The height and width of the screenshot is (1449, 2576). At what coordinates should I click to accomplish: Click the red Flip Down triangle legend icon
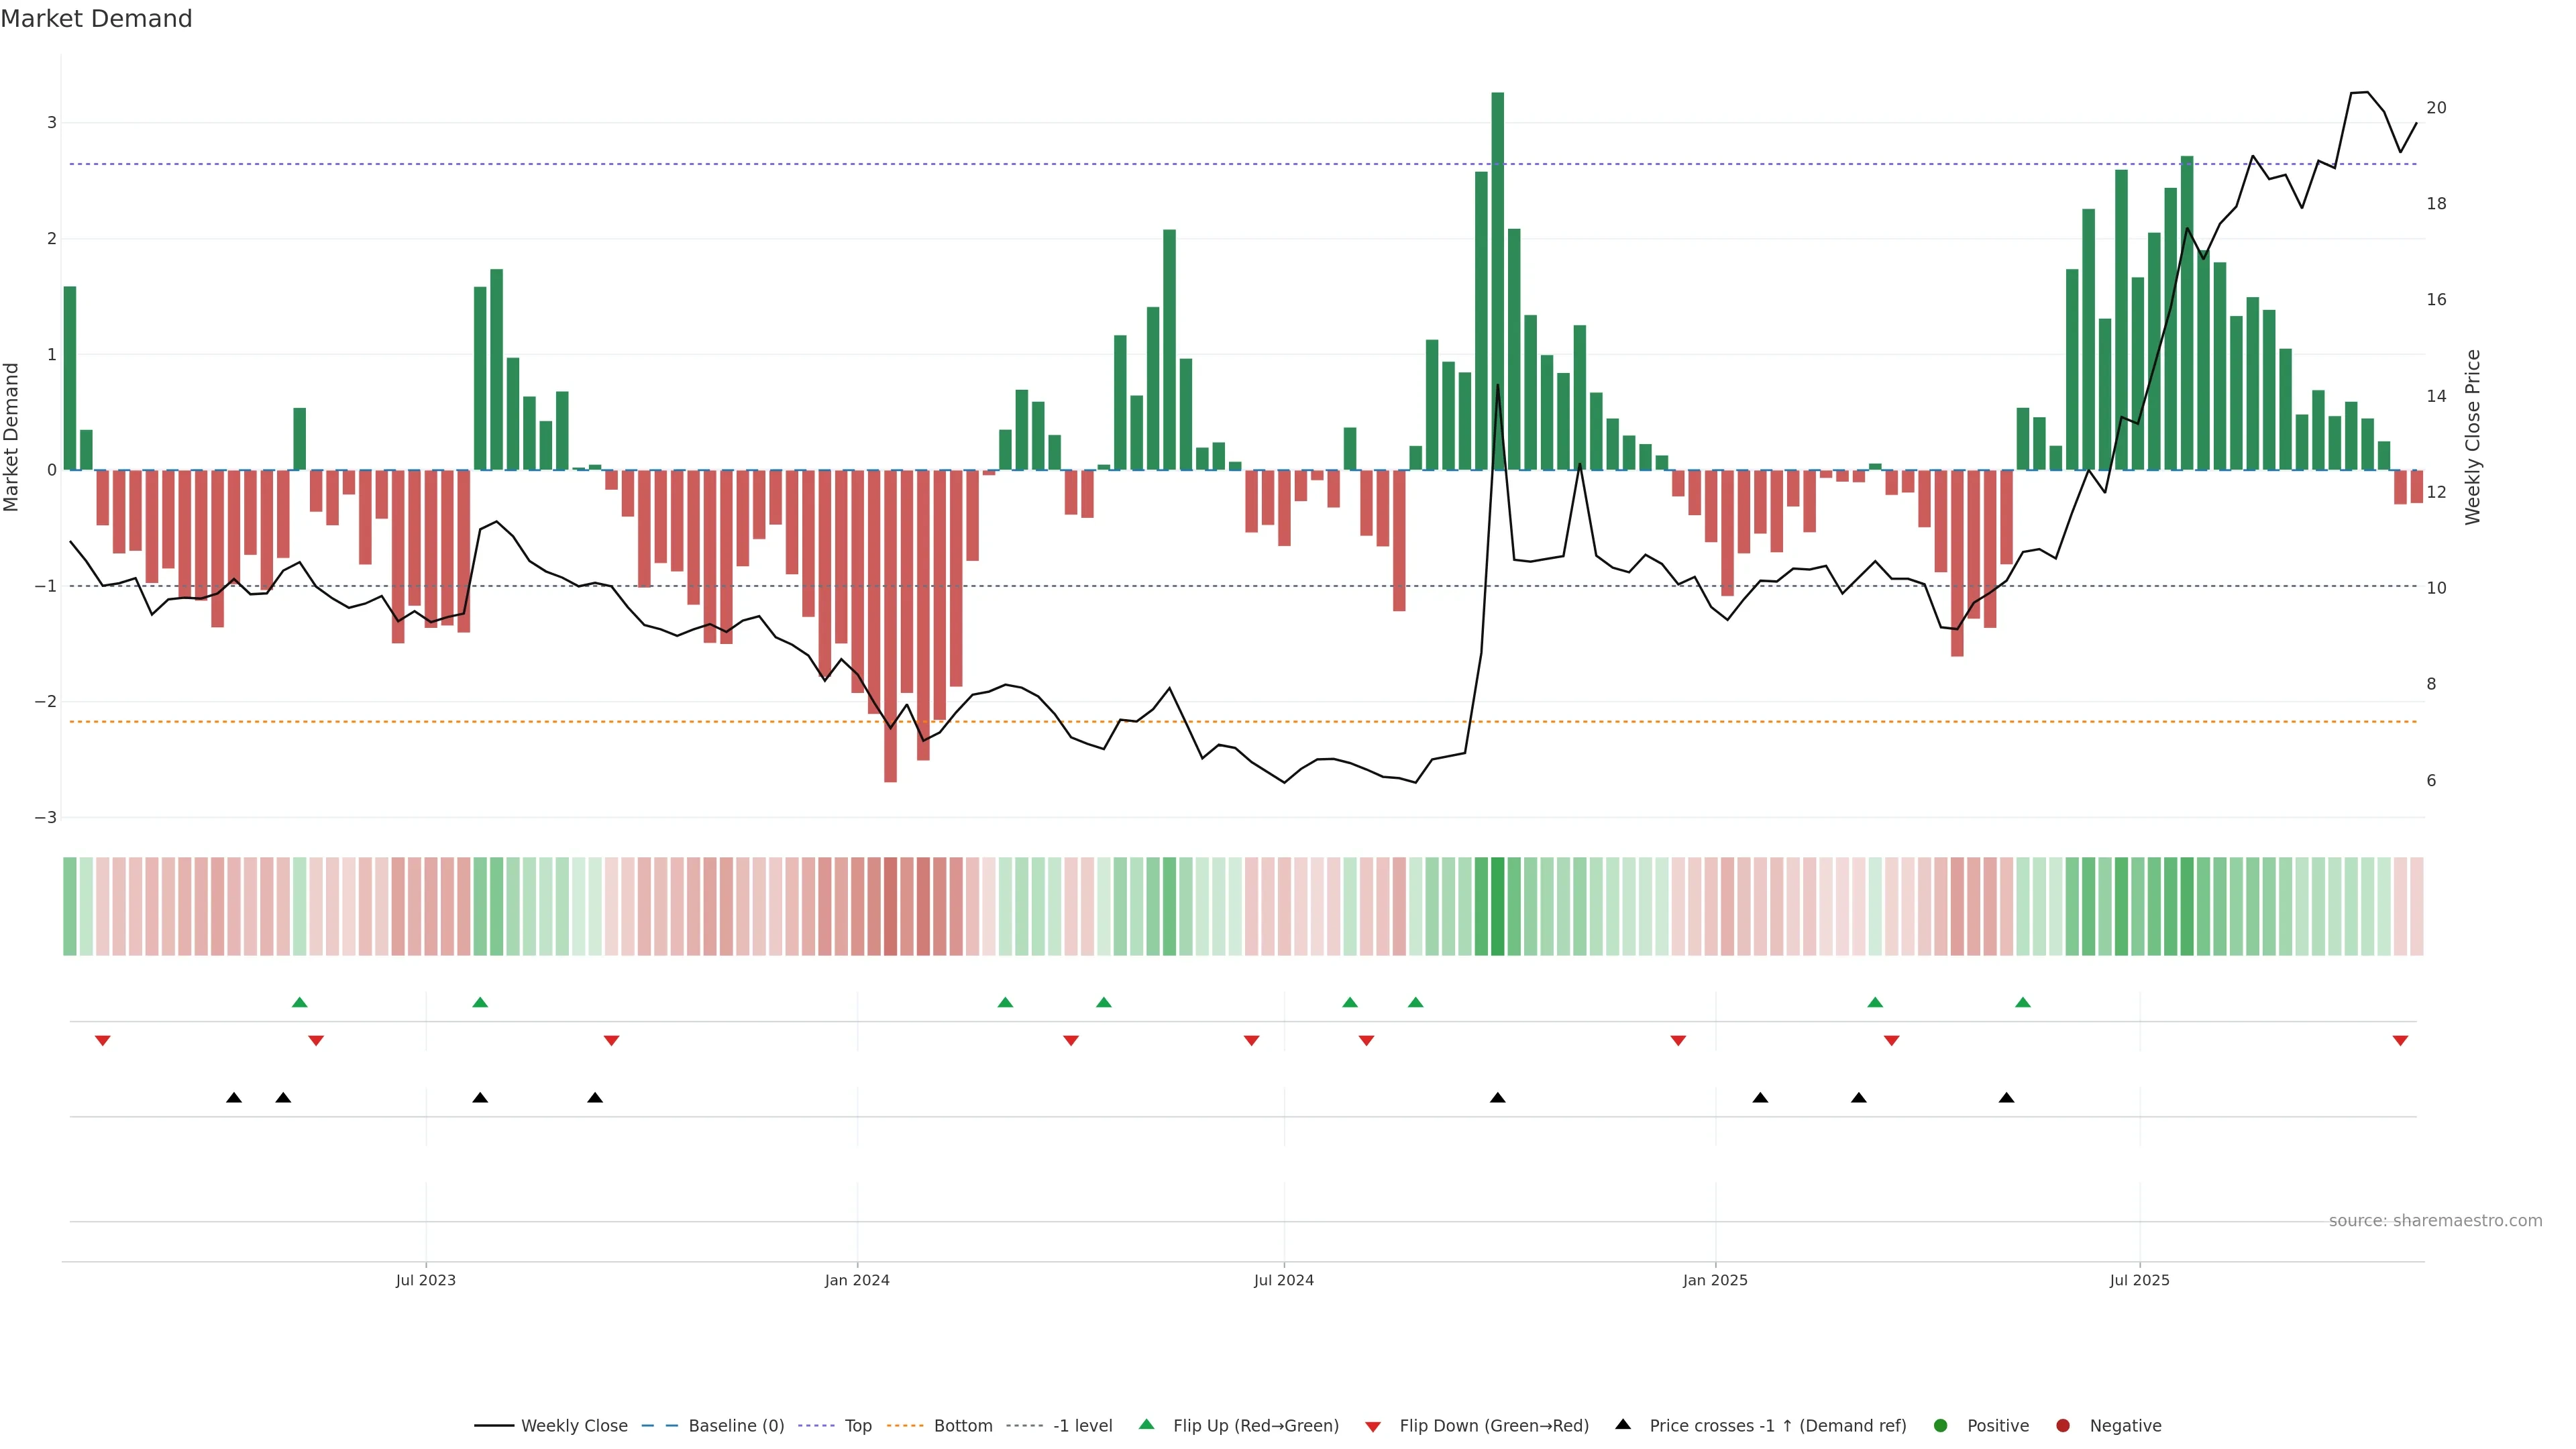click(1373, 1426)
